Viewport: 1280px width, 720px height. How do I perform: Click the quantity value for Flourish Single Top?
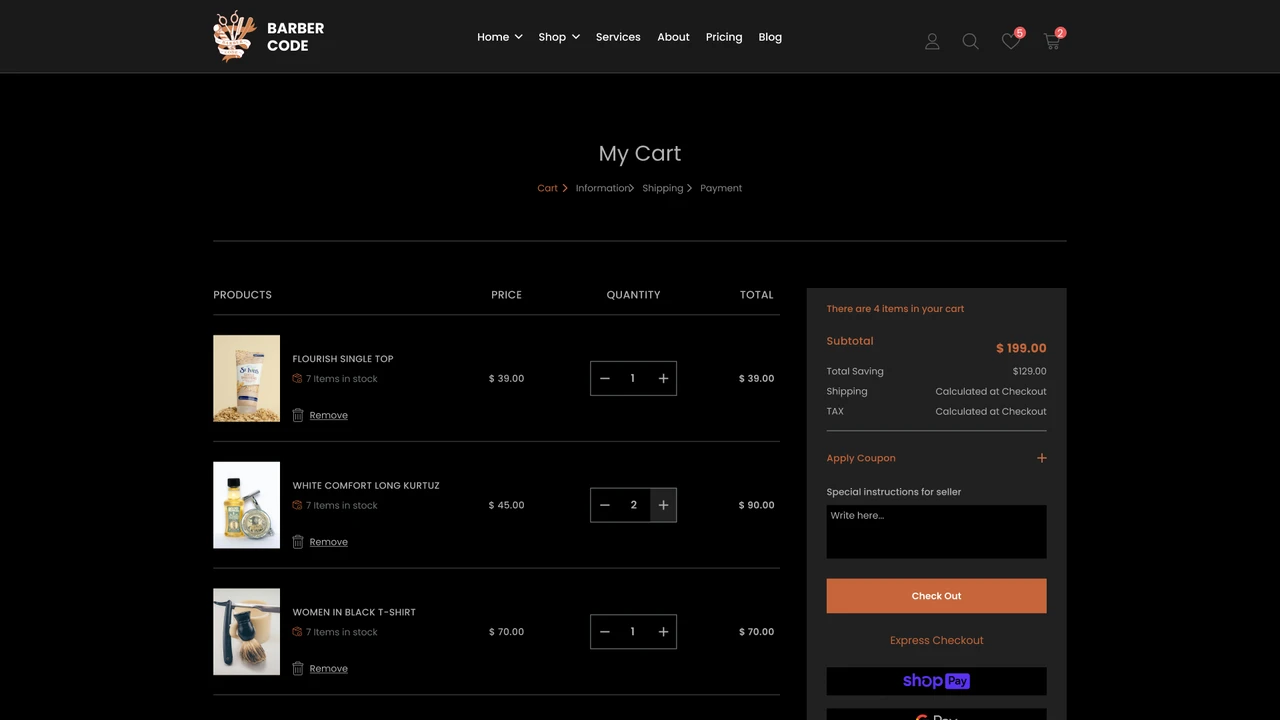(633, 378)
